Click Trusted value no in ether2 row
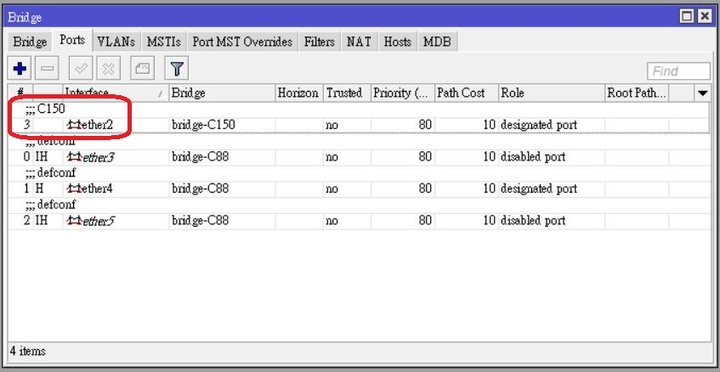Image resolution: width=720 pixels, height=372 pixels. point(332,125)
